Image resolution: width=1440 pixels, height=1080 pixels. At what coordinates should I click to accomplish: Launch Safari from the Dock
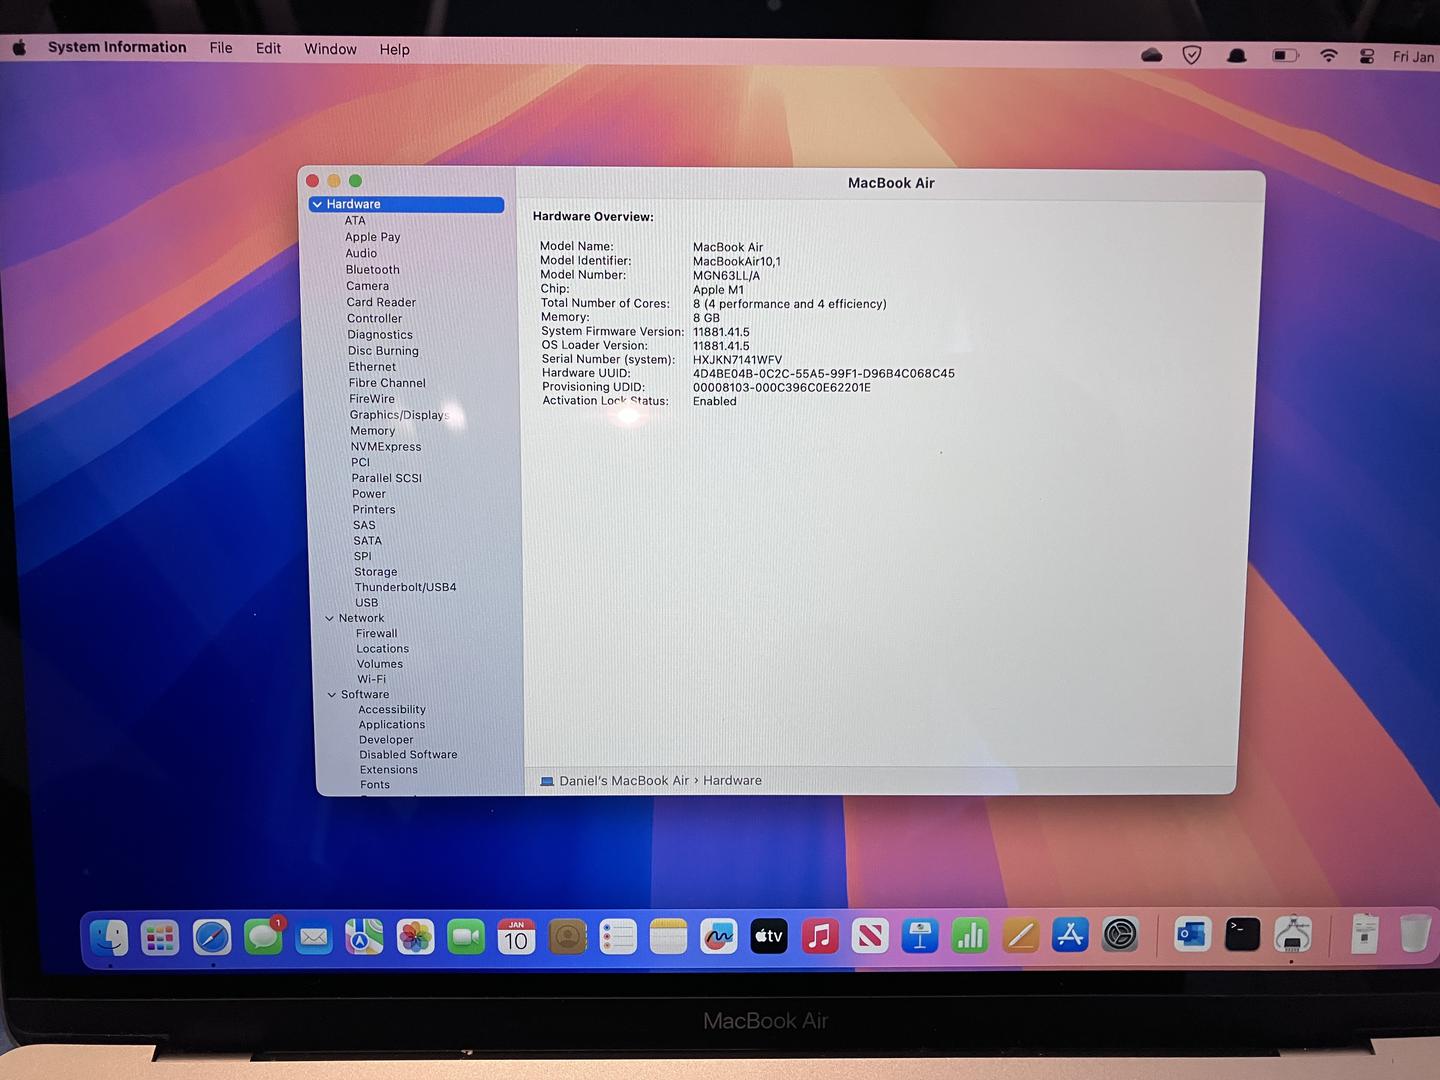point(211,937)
